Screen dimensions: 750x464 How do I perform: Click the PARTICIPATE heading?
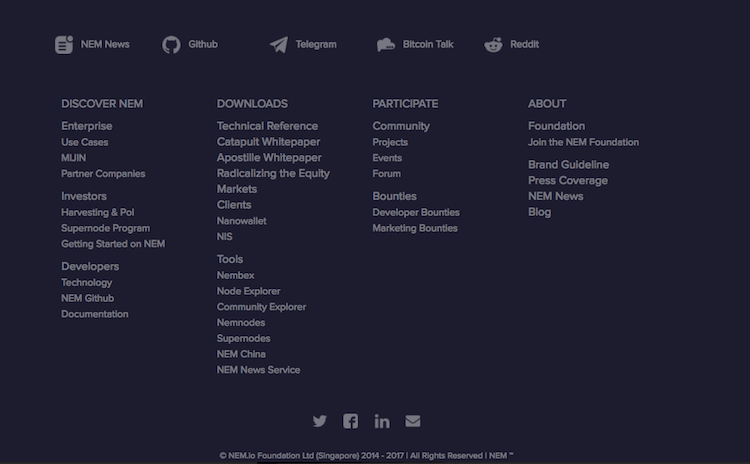point(405,104)
